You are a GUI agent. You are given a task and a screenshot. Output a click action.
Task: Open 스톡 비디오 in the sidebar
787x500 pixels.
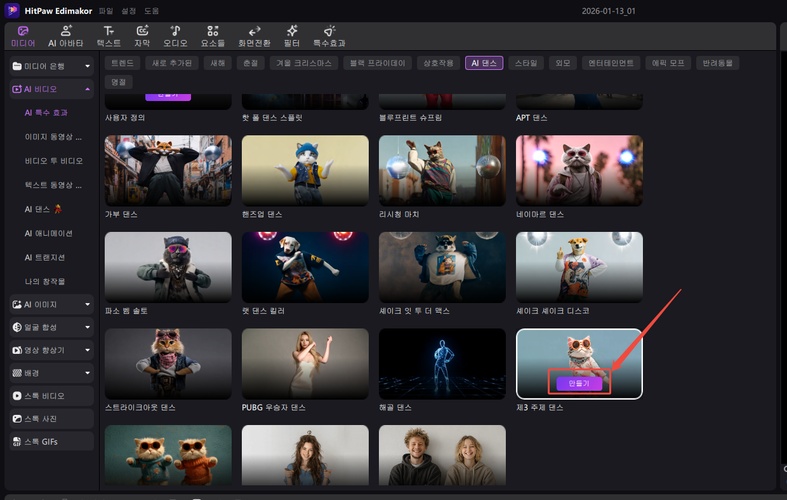pos(50,396)
